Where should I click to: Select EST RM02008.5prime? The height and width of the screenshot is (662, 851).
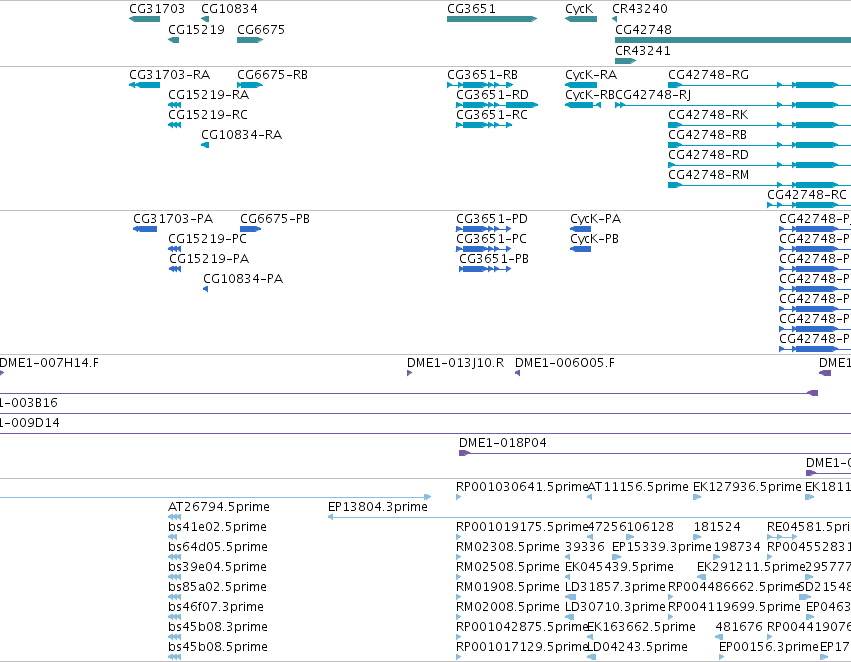[507, 607]
